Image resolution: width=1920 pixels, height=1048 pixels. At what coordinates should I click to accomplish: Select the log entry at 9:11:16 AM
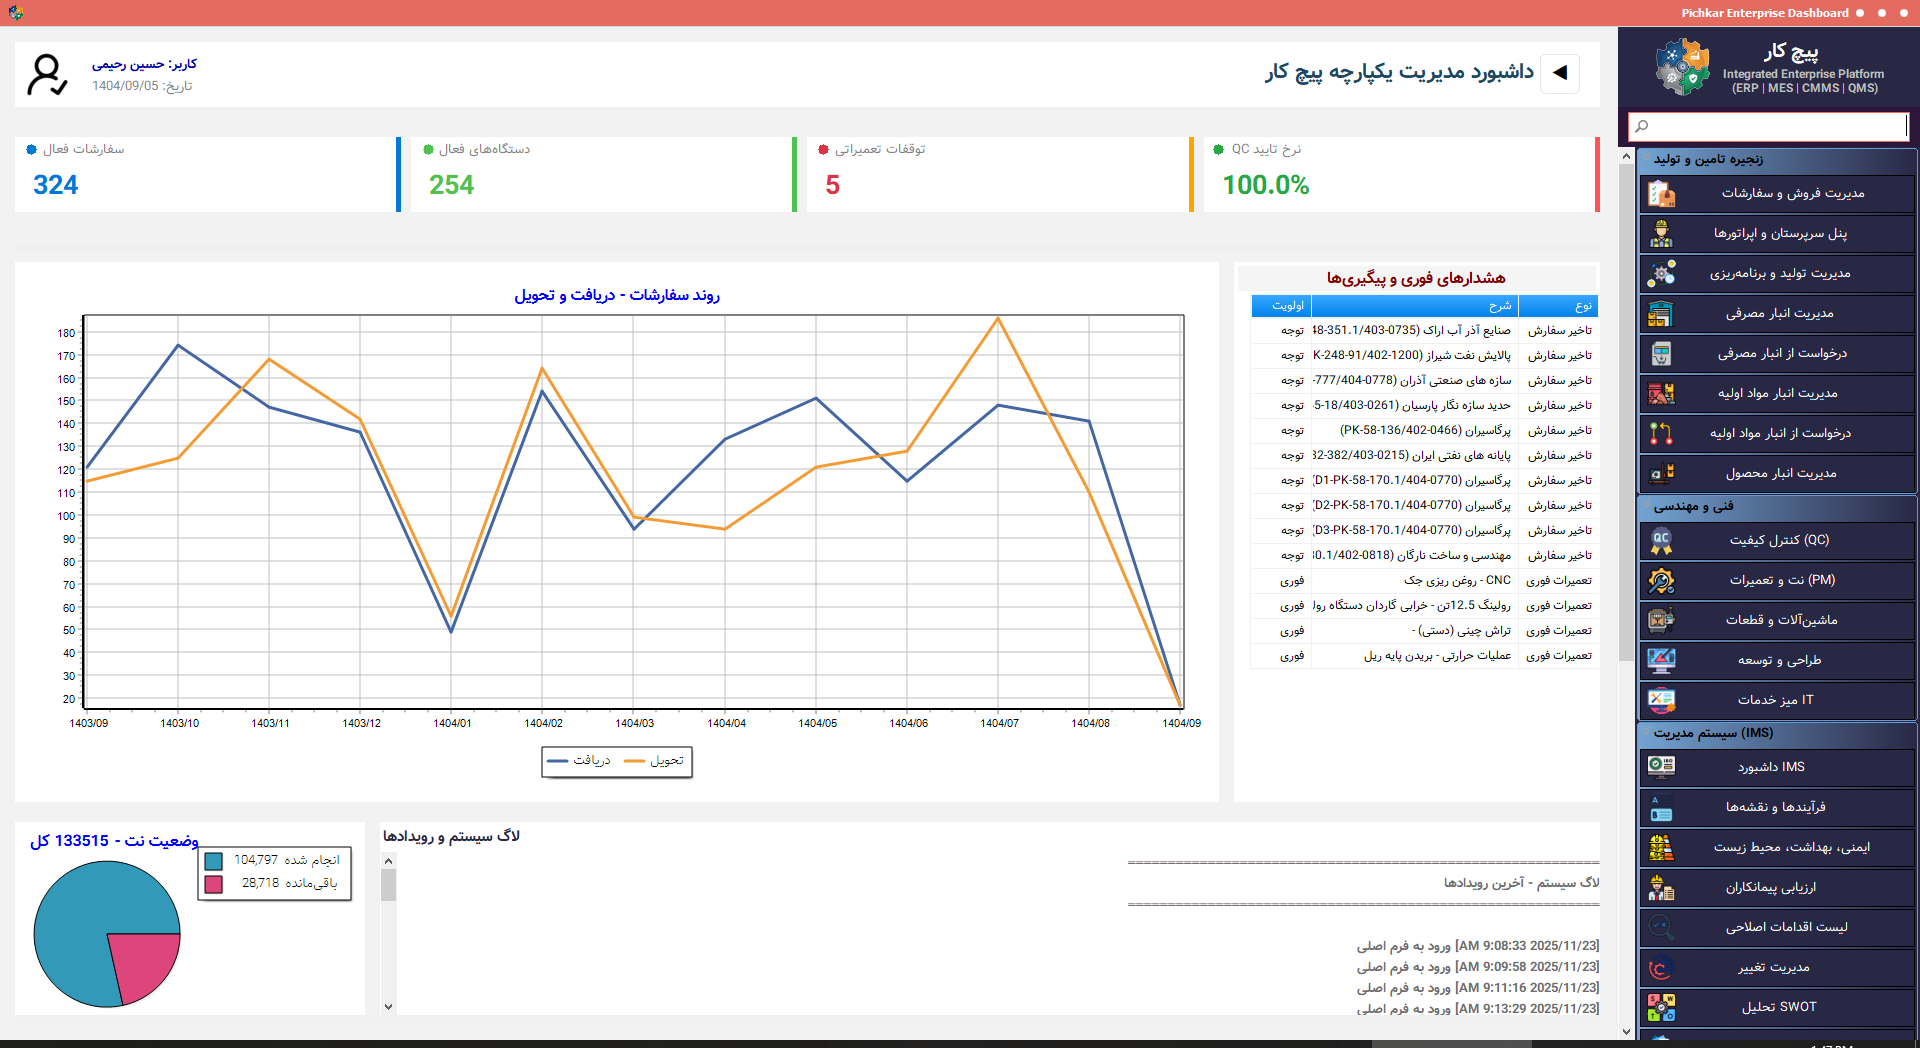tap(1478, 987)
